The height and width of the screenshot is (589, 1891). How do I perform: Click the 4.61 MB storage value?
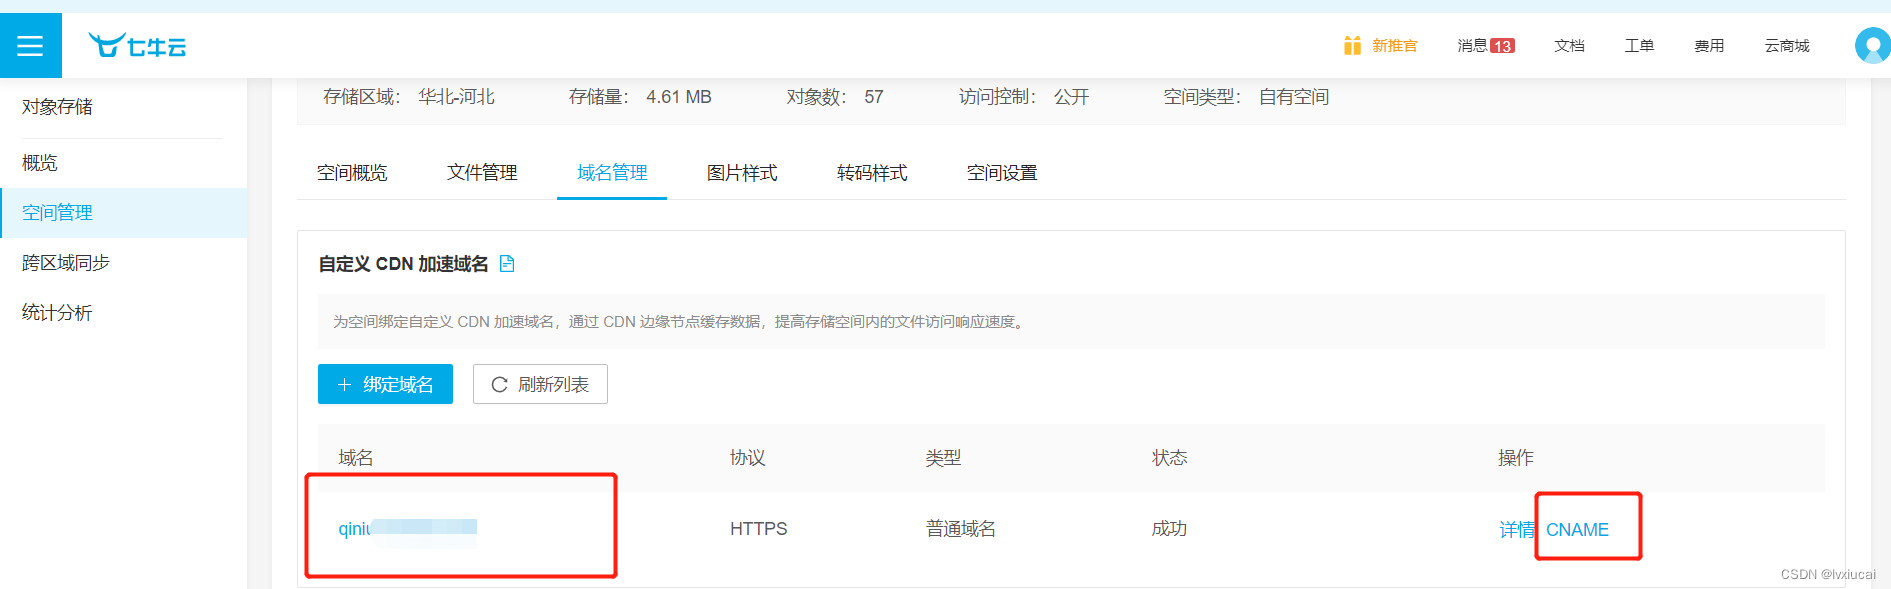(x=679, y=97)
